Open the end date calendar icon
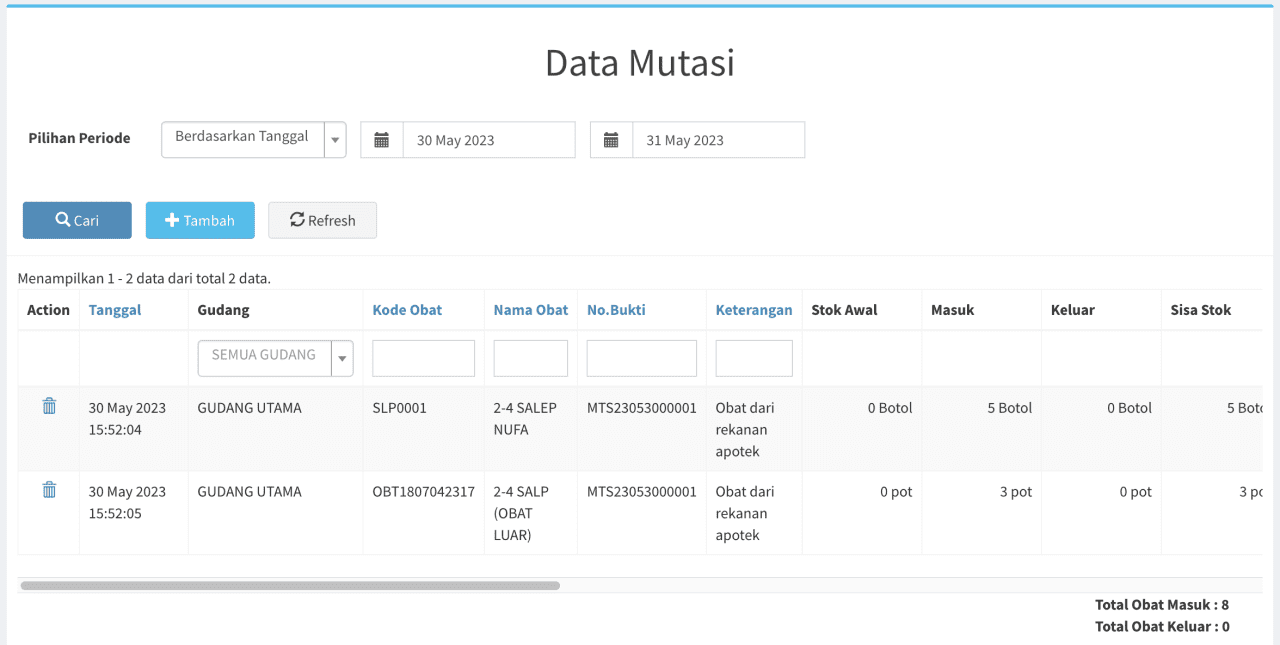The height and width of the screenshot is (645, 1280). (x=611, y=140)
